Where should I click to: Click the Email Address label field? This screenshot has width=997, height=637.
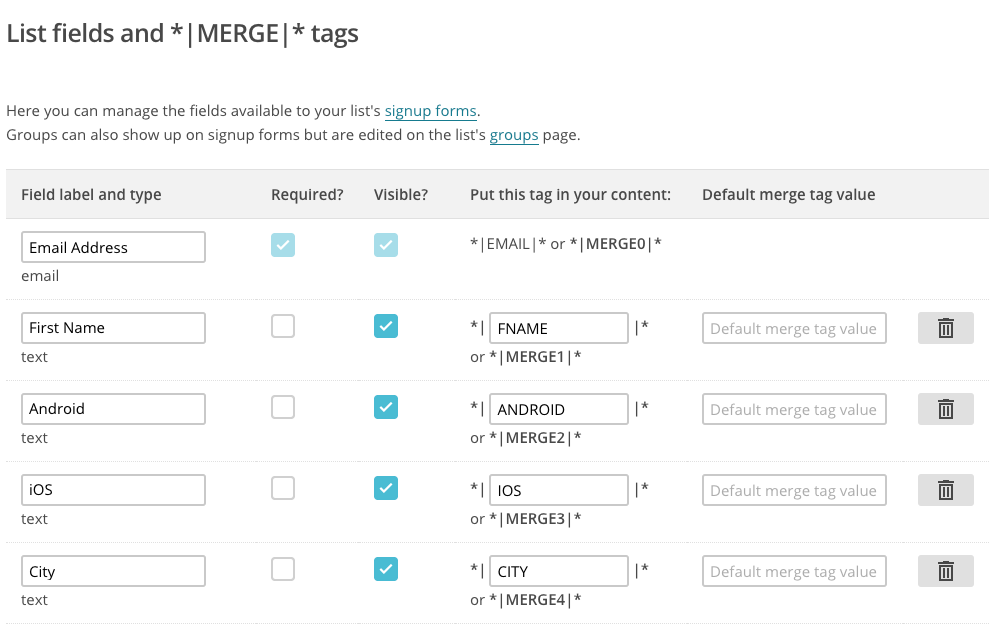(x=113, y=247)
